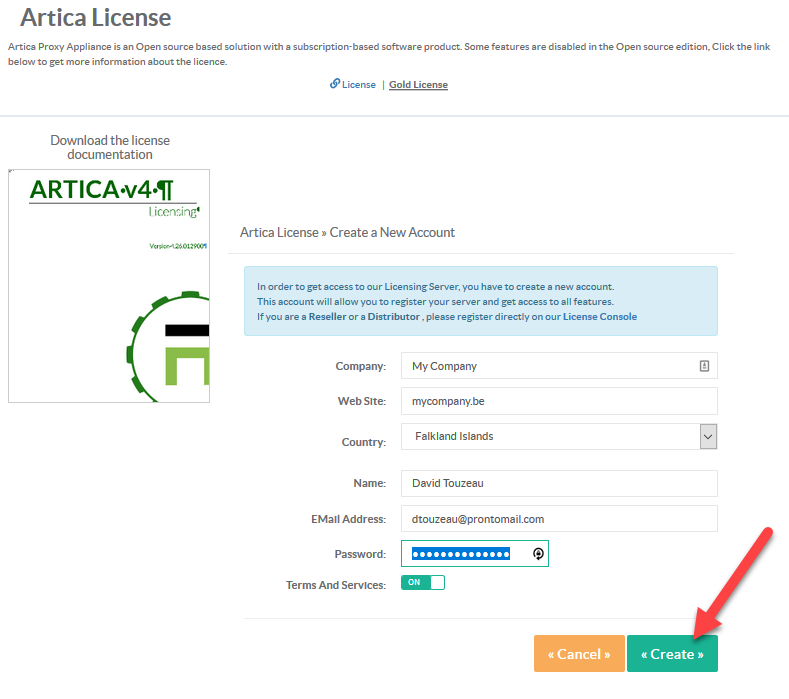Click the License link with chain icon

click(353, 85)
